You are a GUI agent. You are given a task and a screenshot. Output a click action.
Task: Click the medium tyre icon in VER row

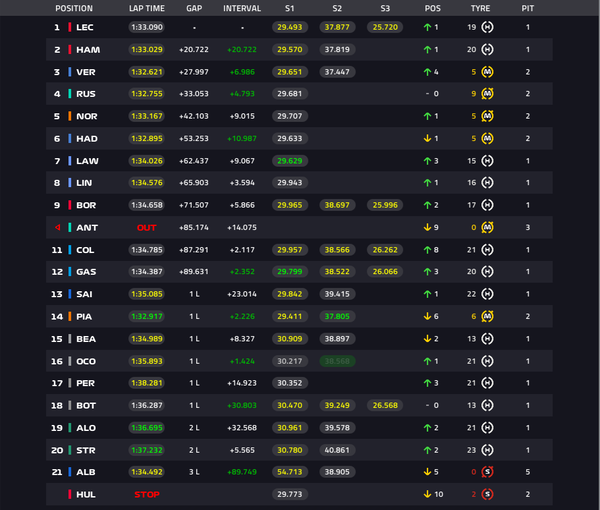pos(487,72)
